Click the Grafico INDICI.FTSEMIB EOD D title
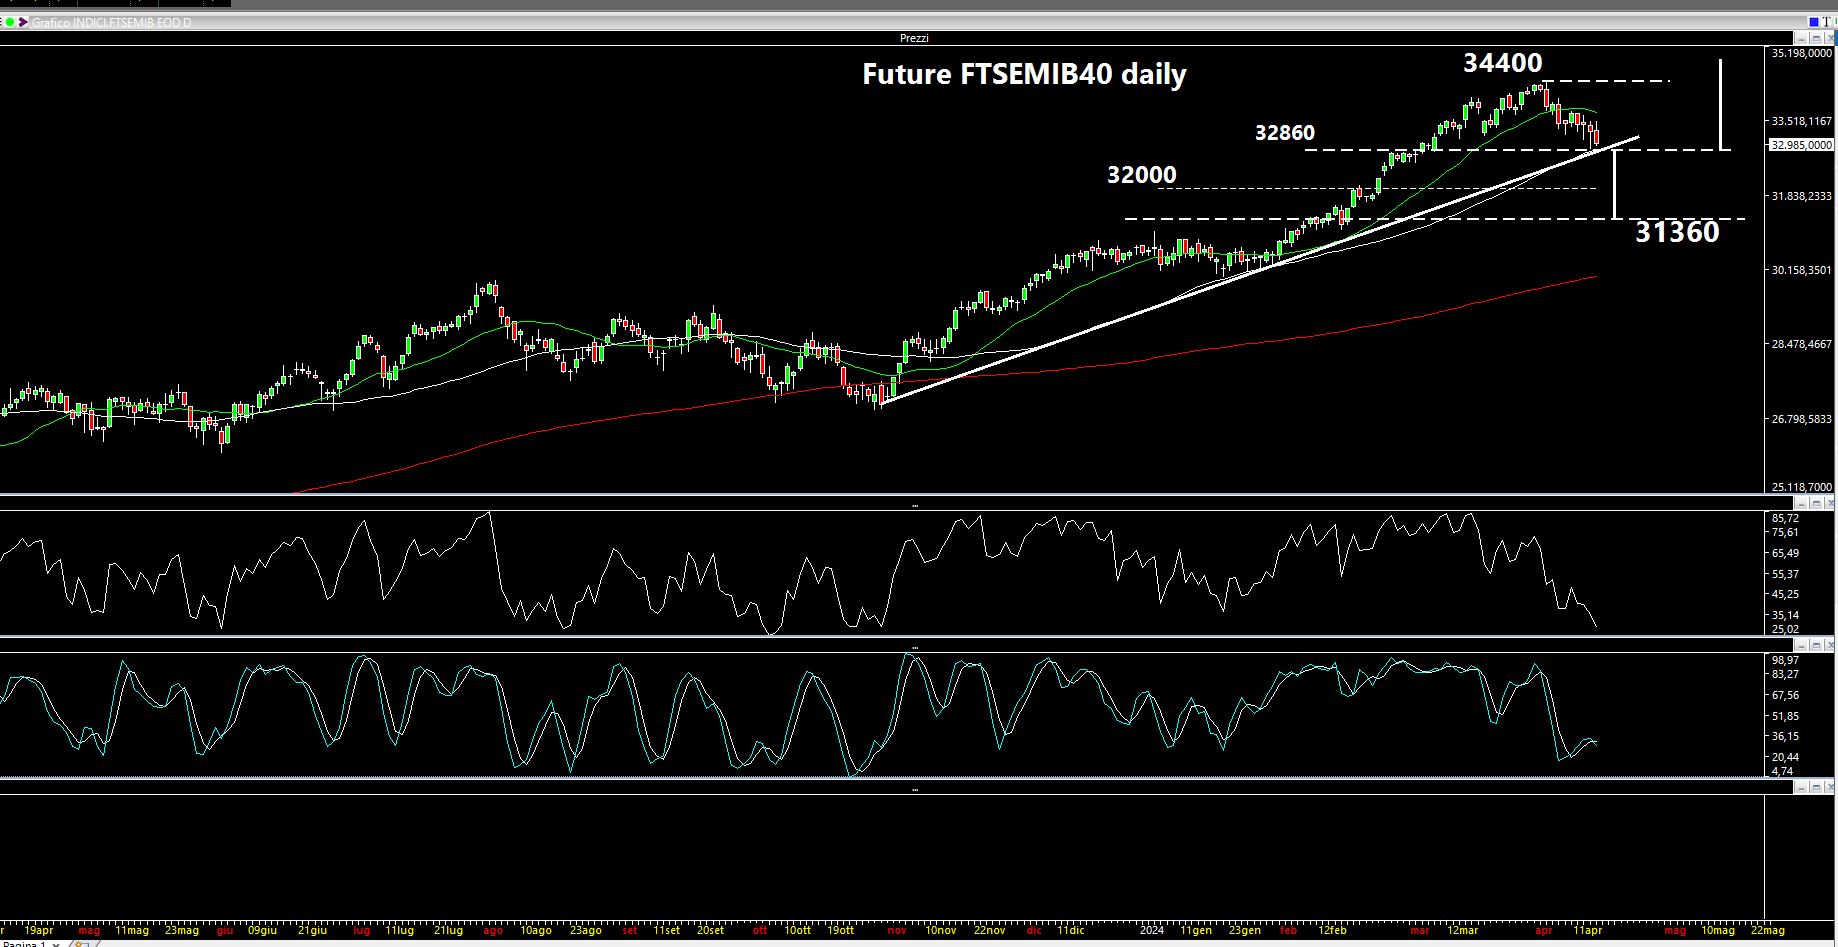Viewport: 1838px width, 947px height. pyautogui.click(x=111, y=22)
